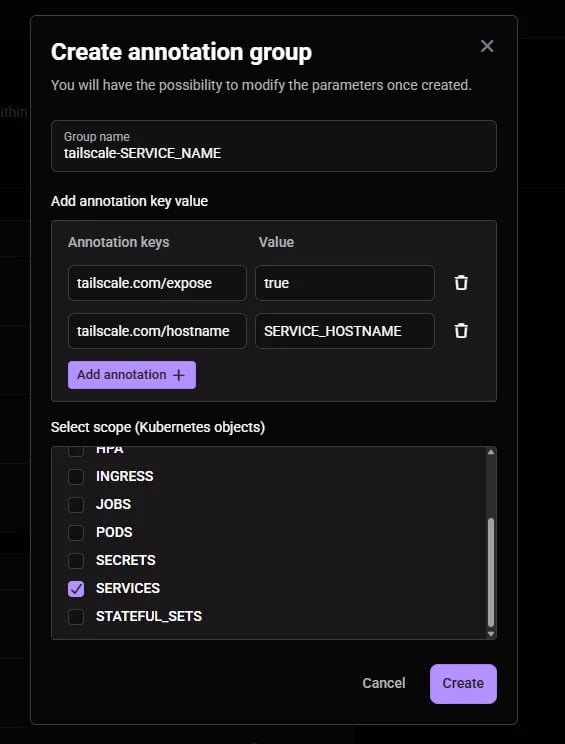This screenshot has width=565, height=744.
Task: Click the scope list scroll-down arrow
Action: [491, 634]
